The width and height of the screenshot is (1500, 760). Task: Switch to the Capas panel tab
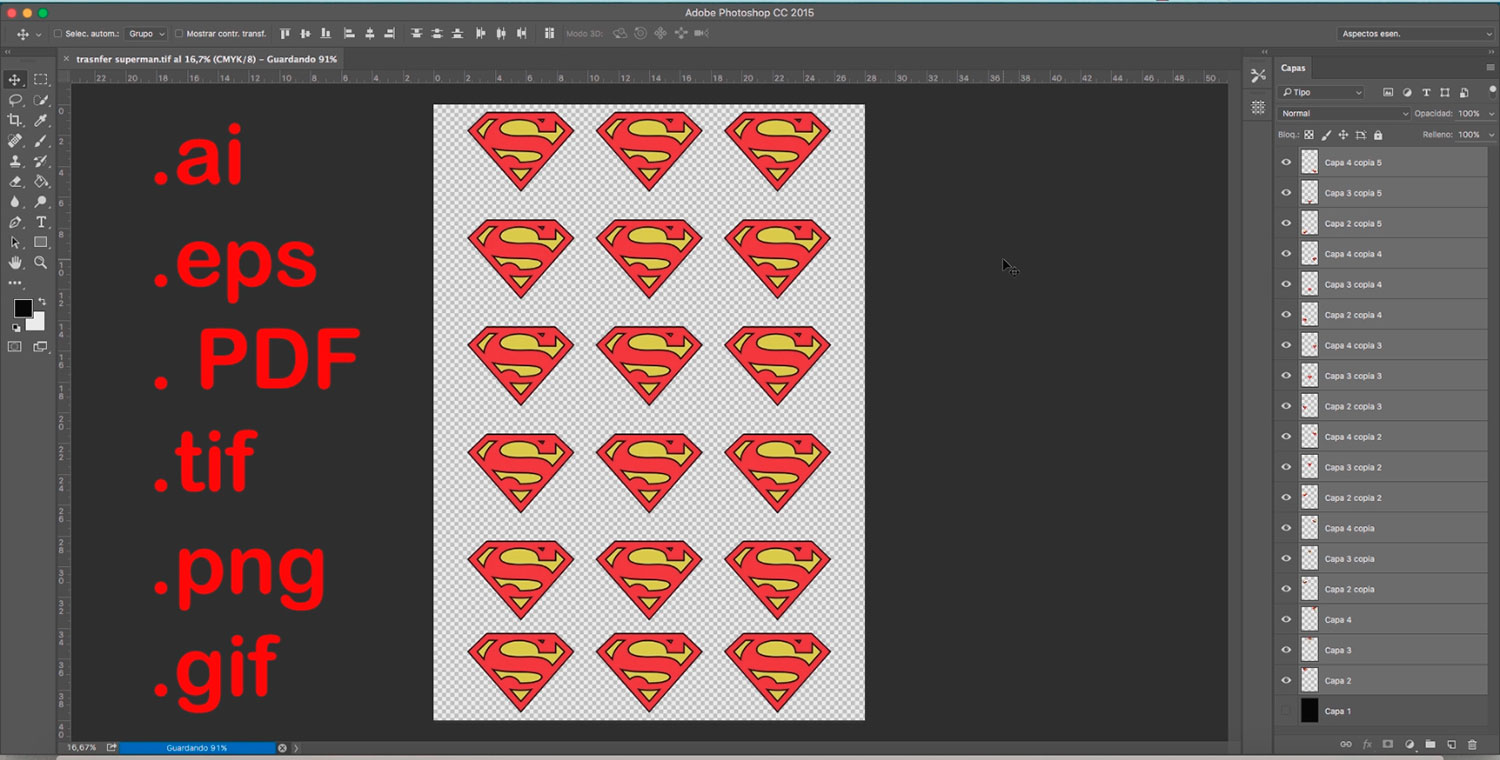point(1293,68)
